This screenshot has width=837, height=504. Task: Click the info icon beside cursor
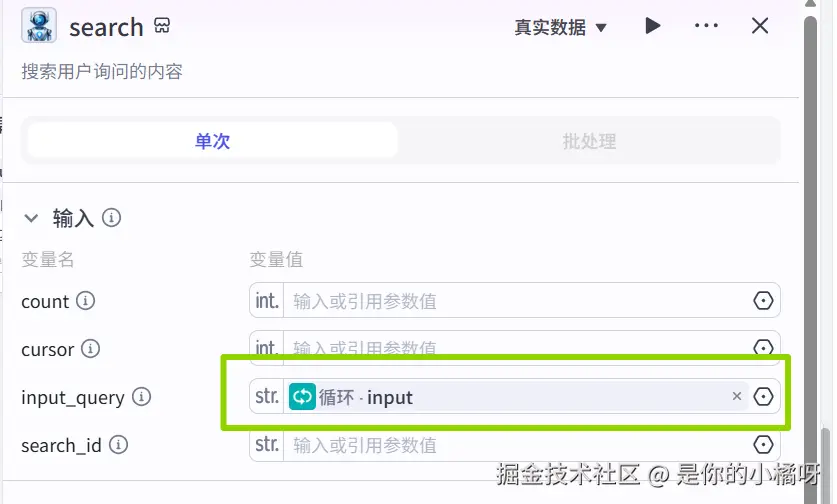90,349
